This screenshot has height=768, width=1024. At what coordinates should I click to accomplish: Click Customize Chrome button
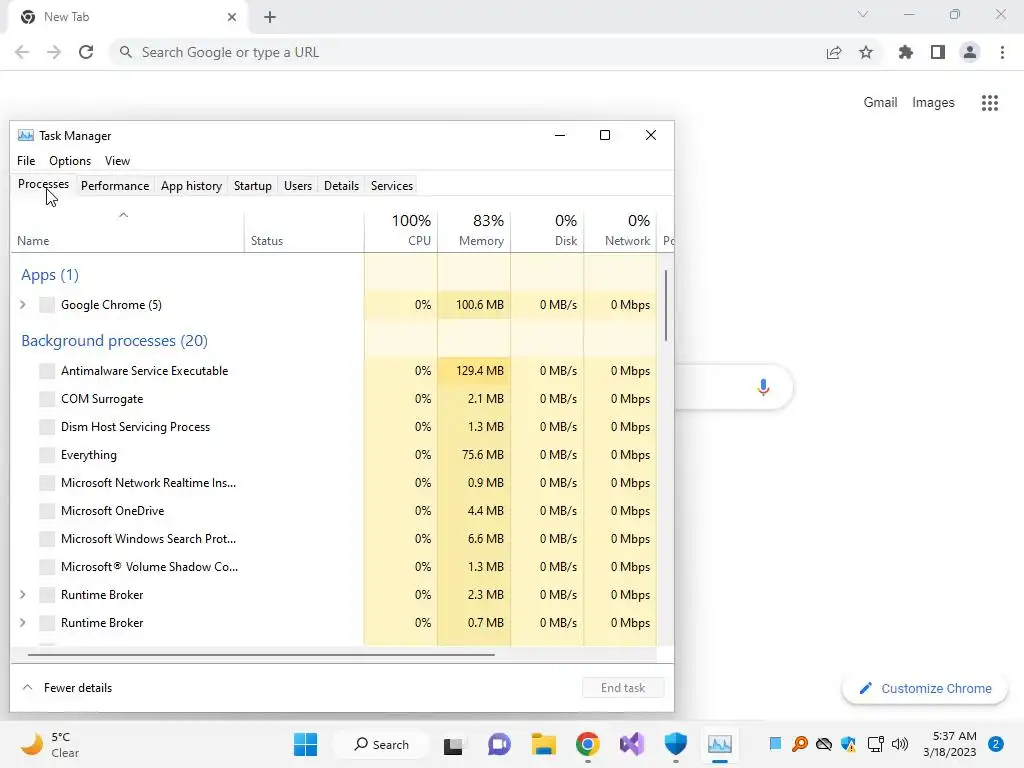pyautogui.click(x=925, y=688)
